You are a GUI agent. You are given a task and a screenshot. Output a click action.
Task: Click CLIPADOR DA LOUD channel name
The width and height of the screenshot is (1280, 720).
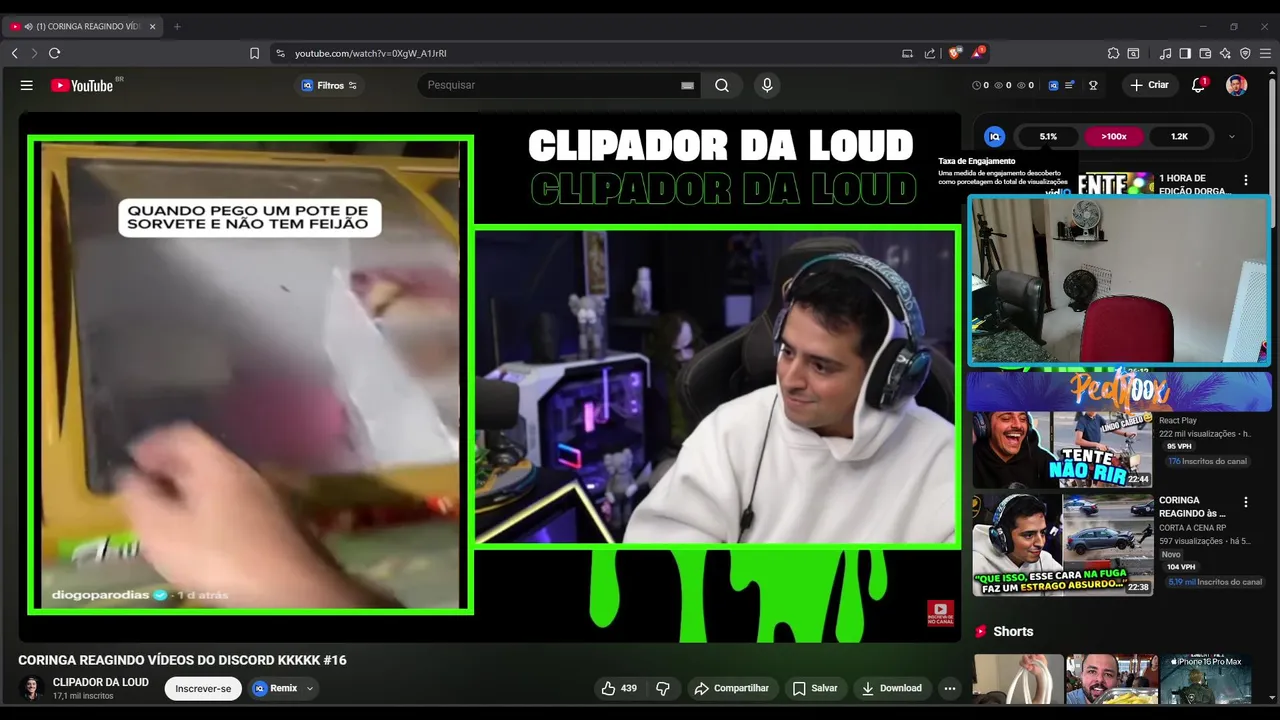tap(101, 682)
